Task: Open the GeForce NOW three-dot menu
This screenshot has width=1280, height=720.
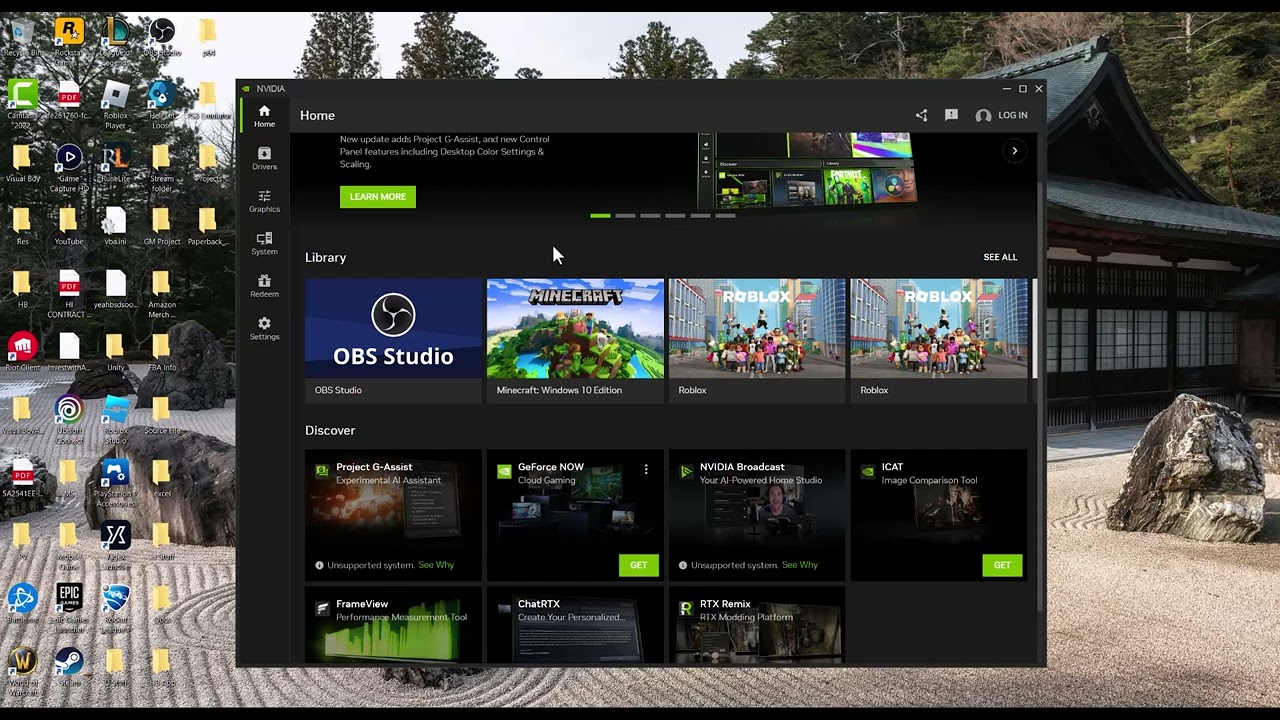Action: (x=646, y=469)
